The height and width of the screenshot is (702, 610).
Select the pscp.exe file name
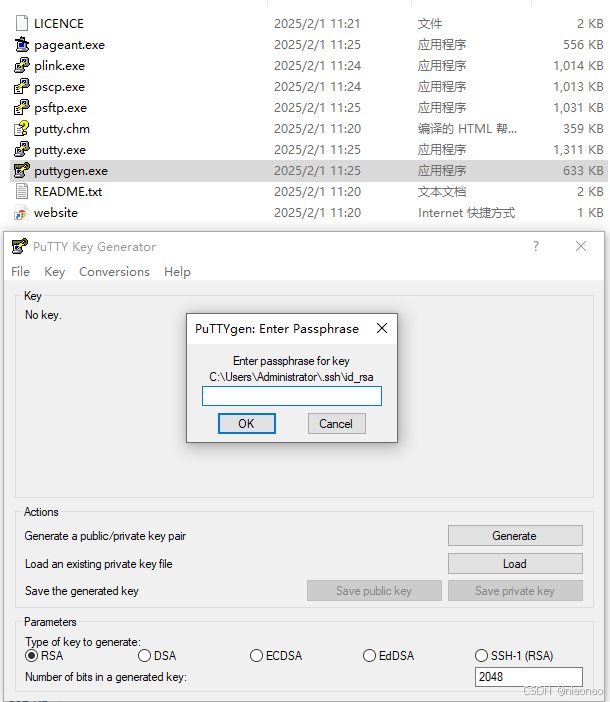[x=60, y=87]
